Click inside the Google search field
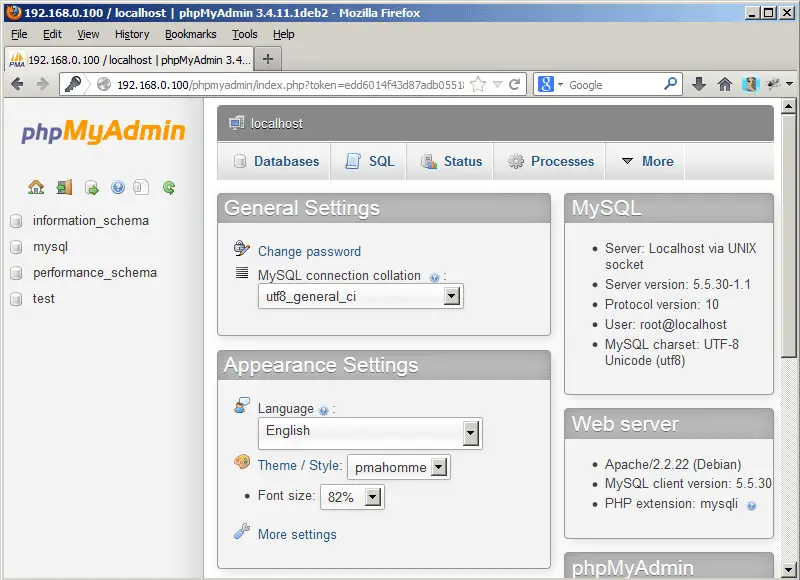Viewport: 800px width, 580px height. tap(614, 85)
